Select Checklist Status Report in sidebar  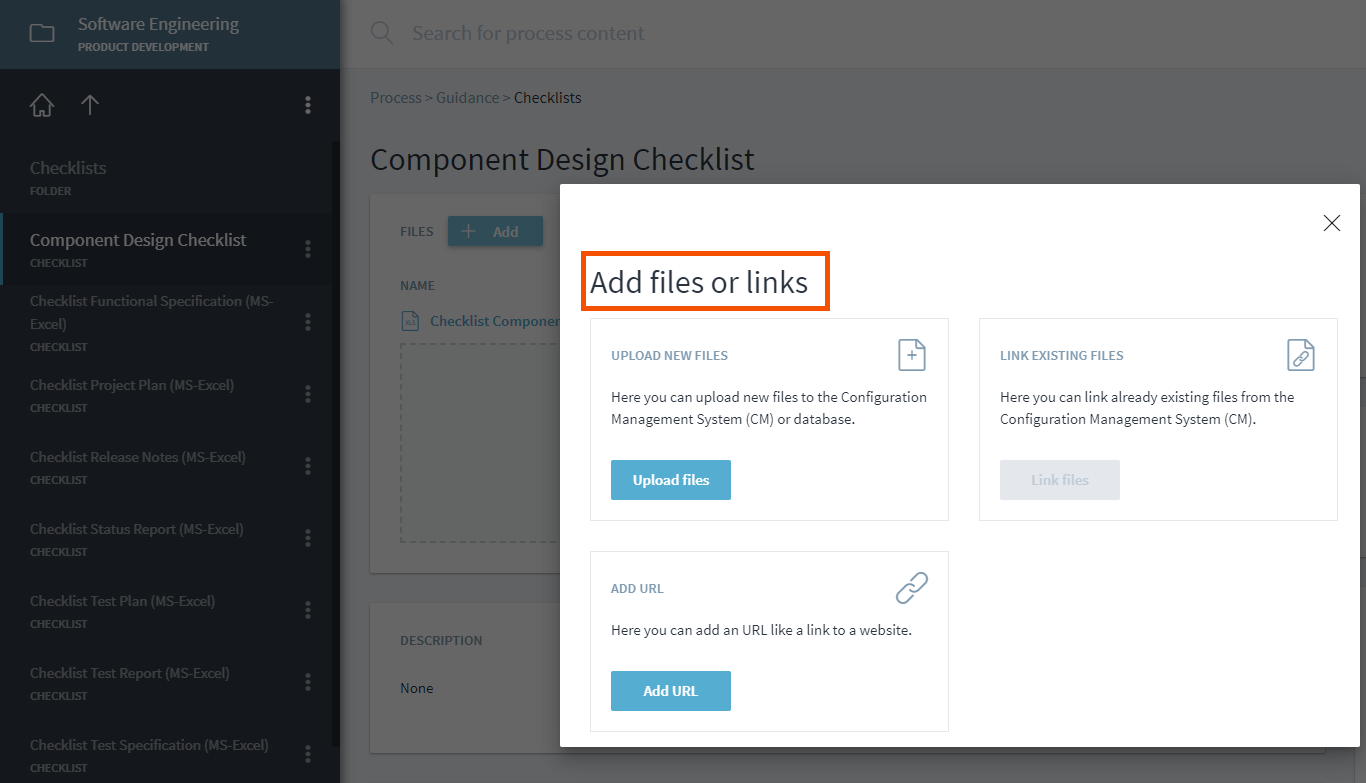137,529
